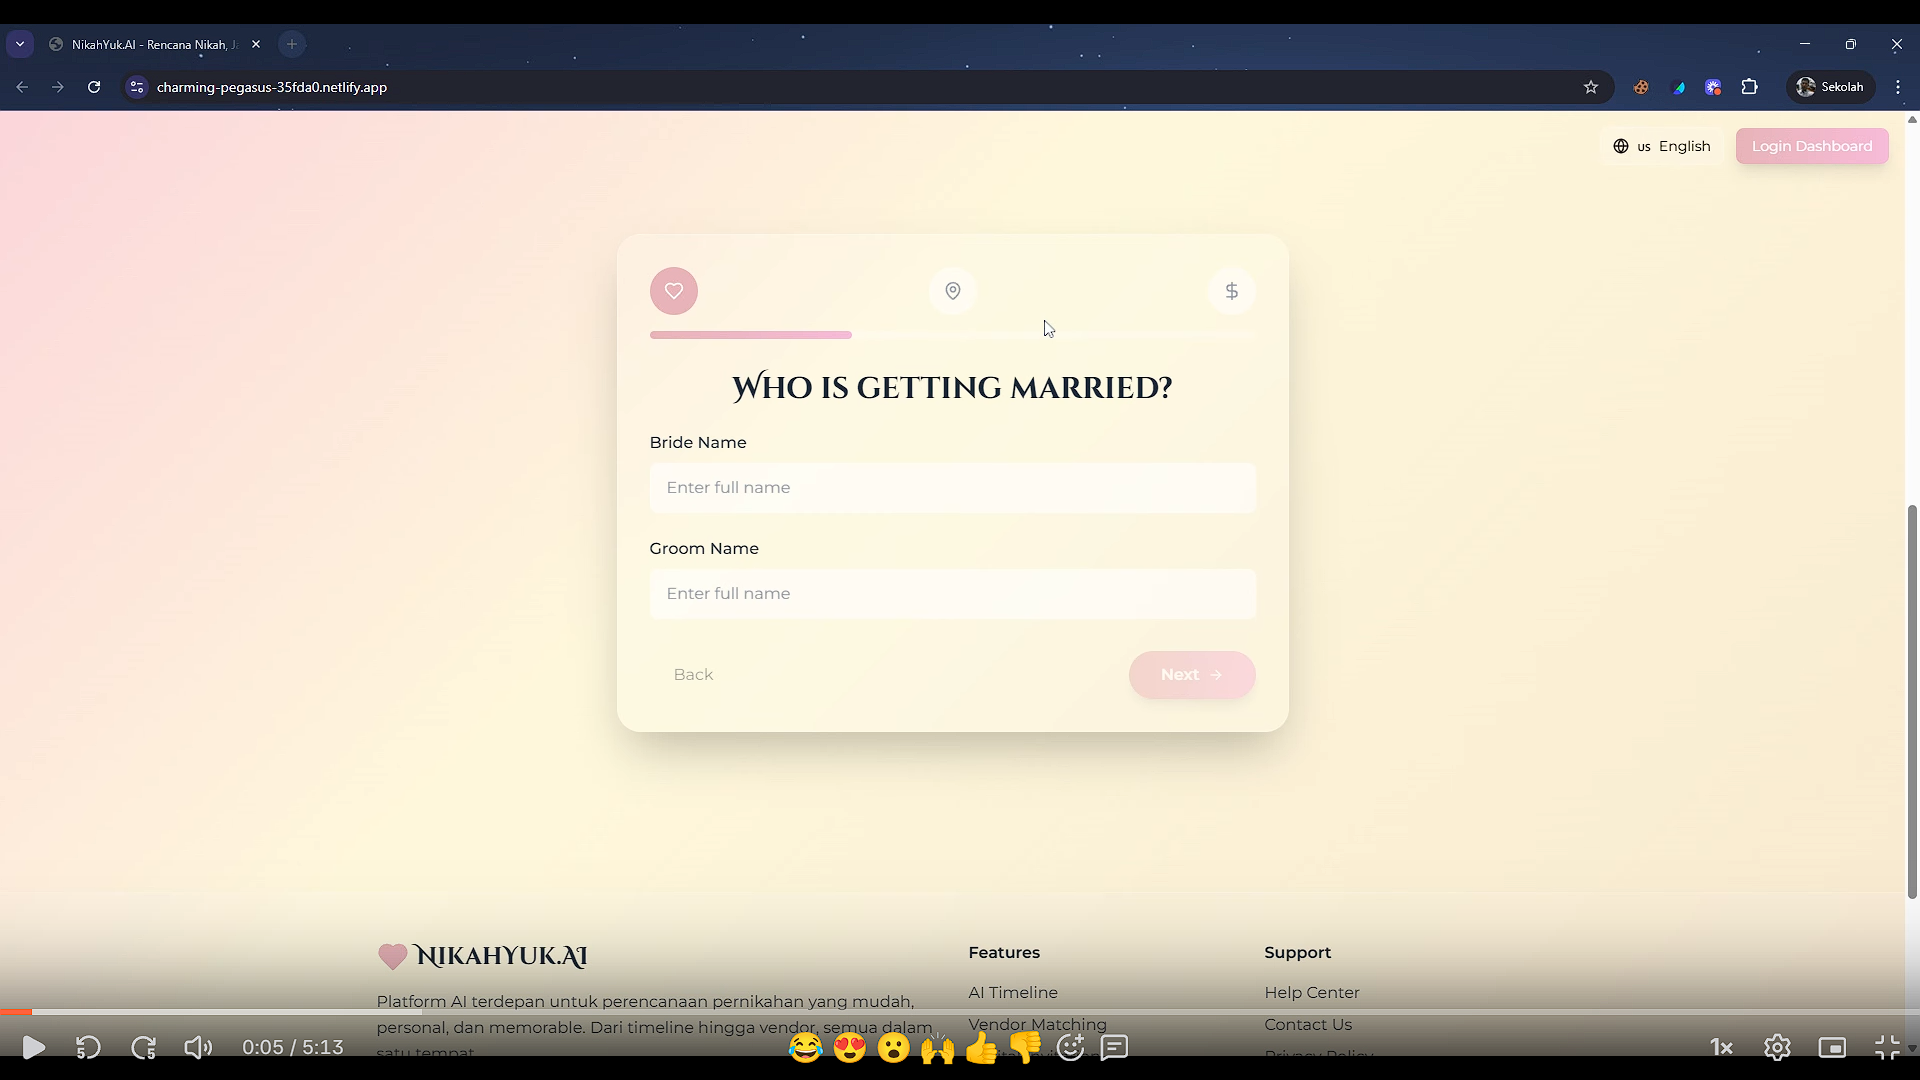Rewind video five seconds

[x=88, y=1047]
